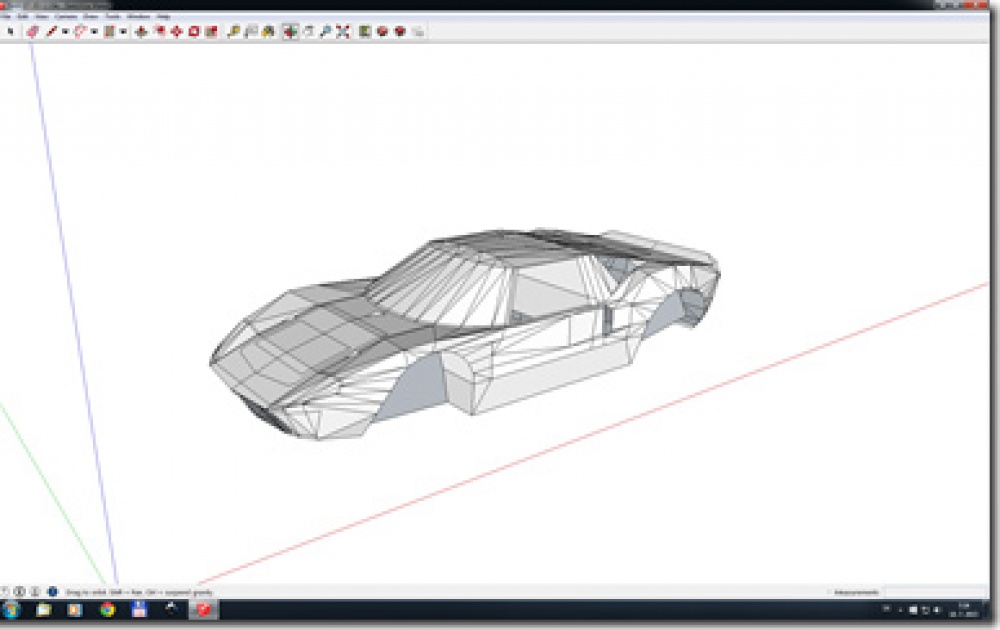
Task: Toggle the blue Instructor help icon in status bar
Action: [52, 592]
